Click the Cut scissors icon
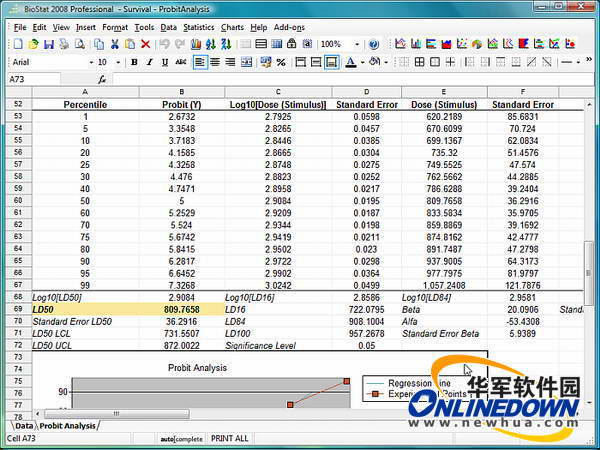 tap(114, 44)
